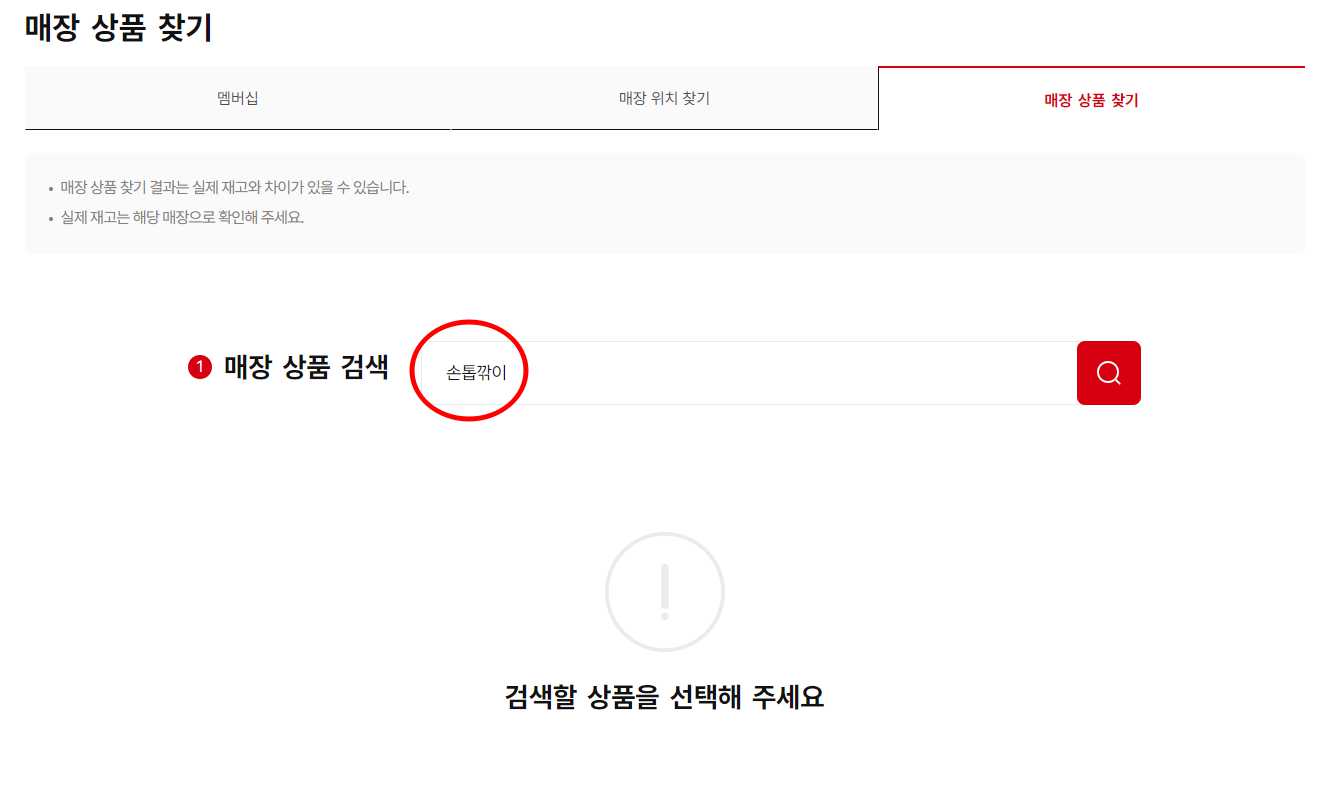Click the 매장 상품 검색 label
1330x808 pixels.
tap(306, 368)
